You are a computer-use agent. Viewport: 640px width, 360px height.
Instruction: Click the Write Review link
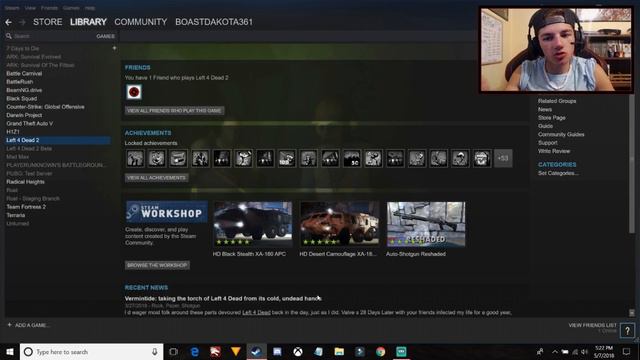click(x=554, y=151)
